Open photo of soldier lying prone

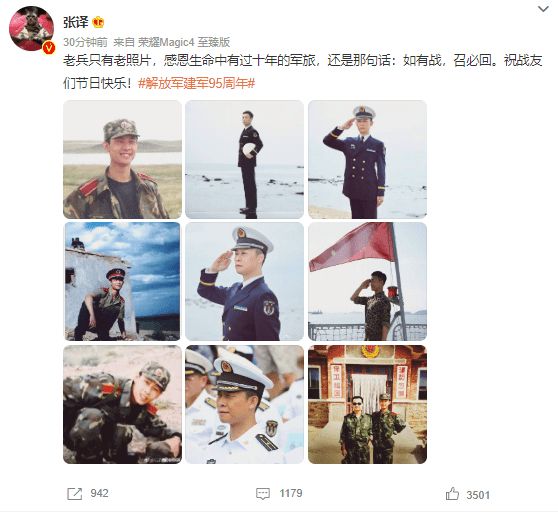pyautogui.click(x=122, y=404)
